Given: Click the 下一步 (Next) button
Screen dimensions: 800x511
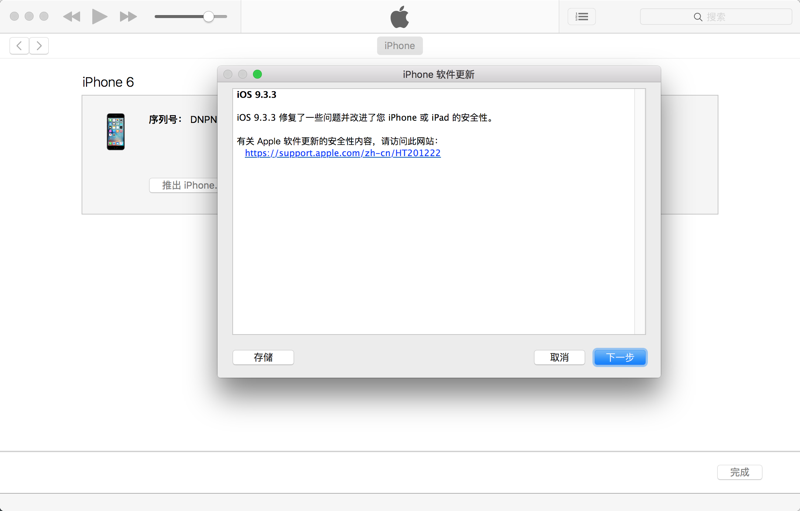Looking at the screenshot, I should (x=620, y=357).
